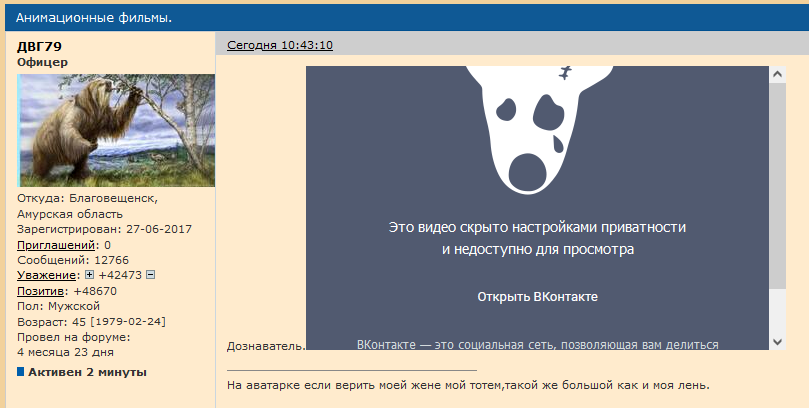The height and width of the screenshot is (408, 809).
Task: Click the embedded video scrollbar down arrow
Action: 778,341
